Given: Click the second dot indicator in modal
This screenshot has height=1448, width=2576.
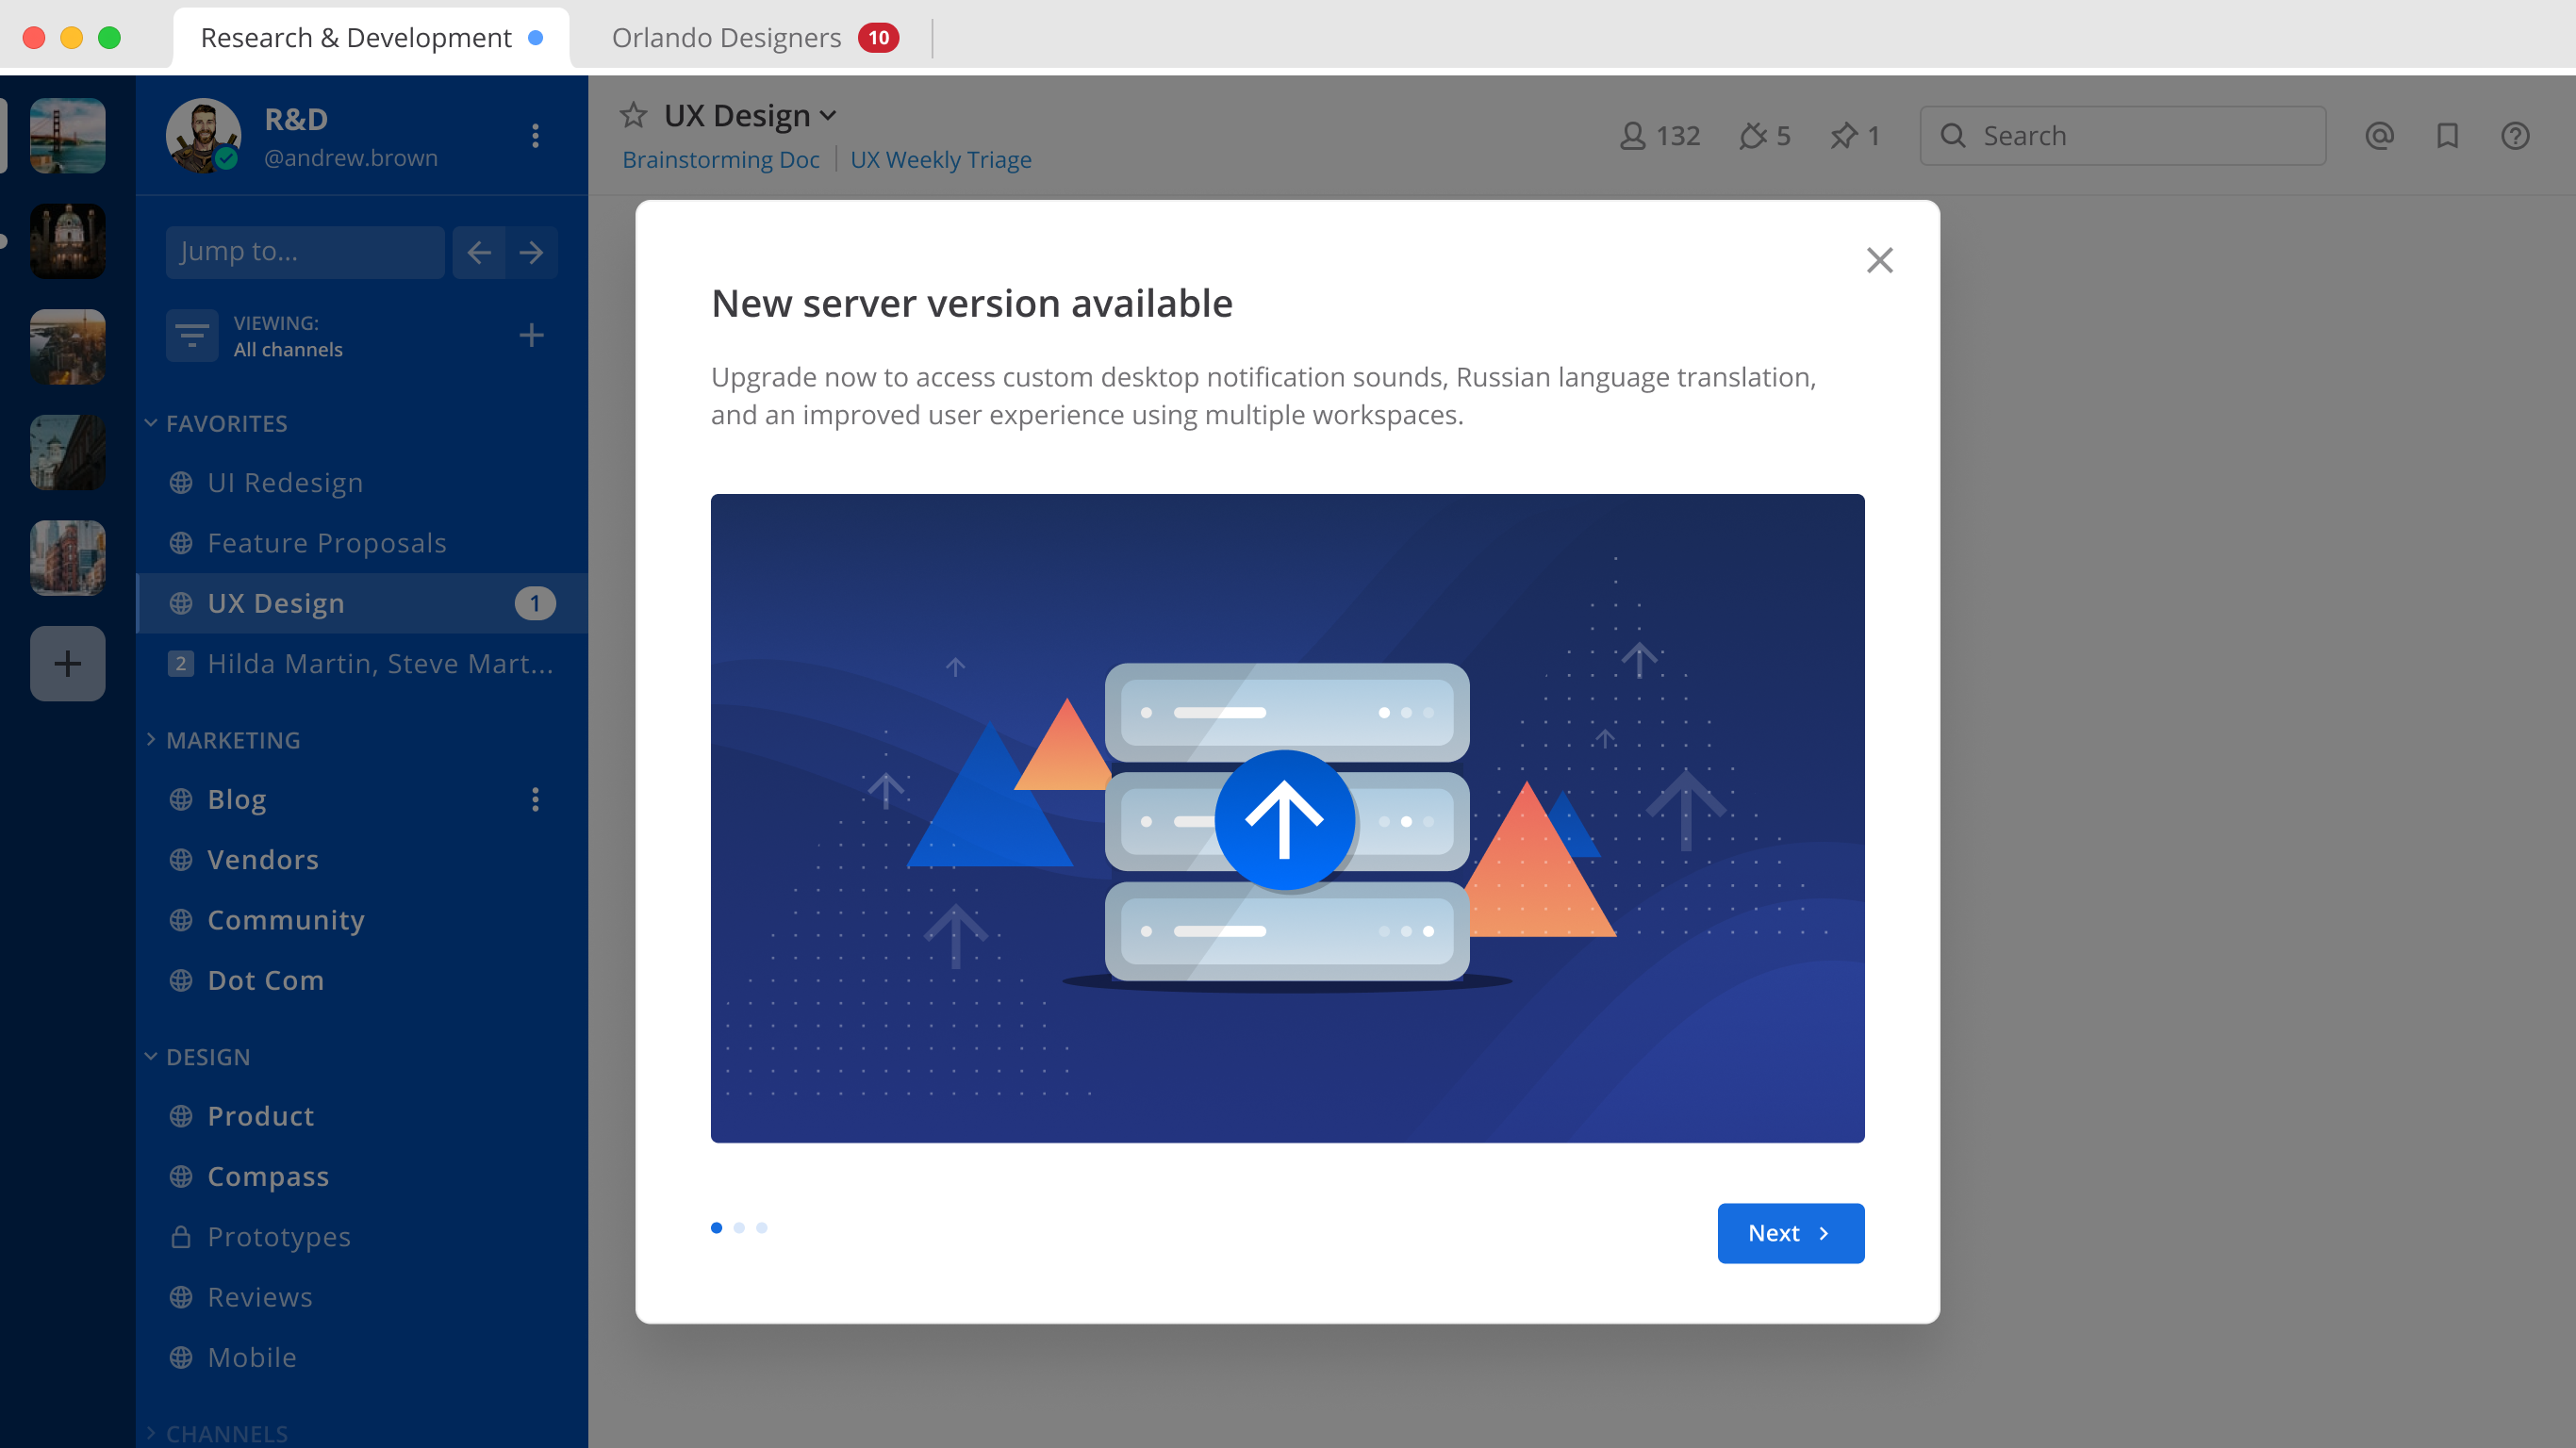Looking at the screenshot, I should coord(739,1227).
